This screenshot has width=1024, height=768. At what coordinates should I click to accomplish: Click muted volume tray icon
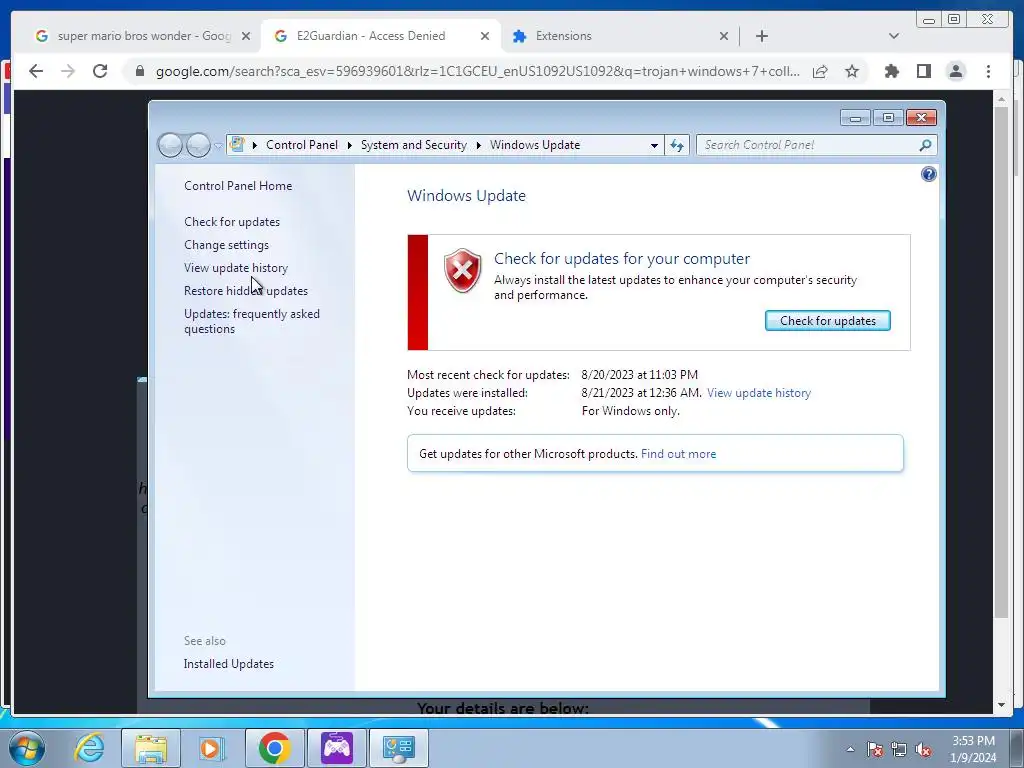[923, 749]
